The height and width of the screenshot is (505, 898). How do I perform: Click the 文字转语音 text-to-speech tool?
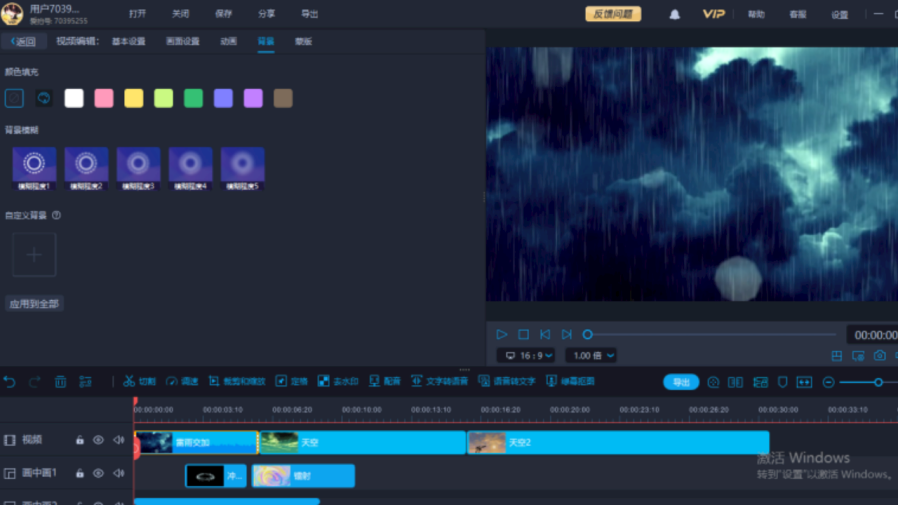(x=438, y=382)
